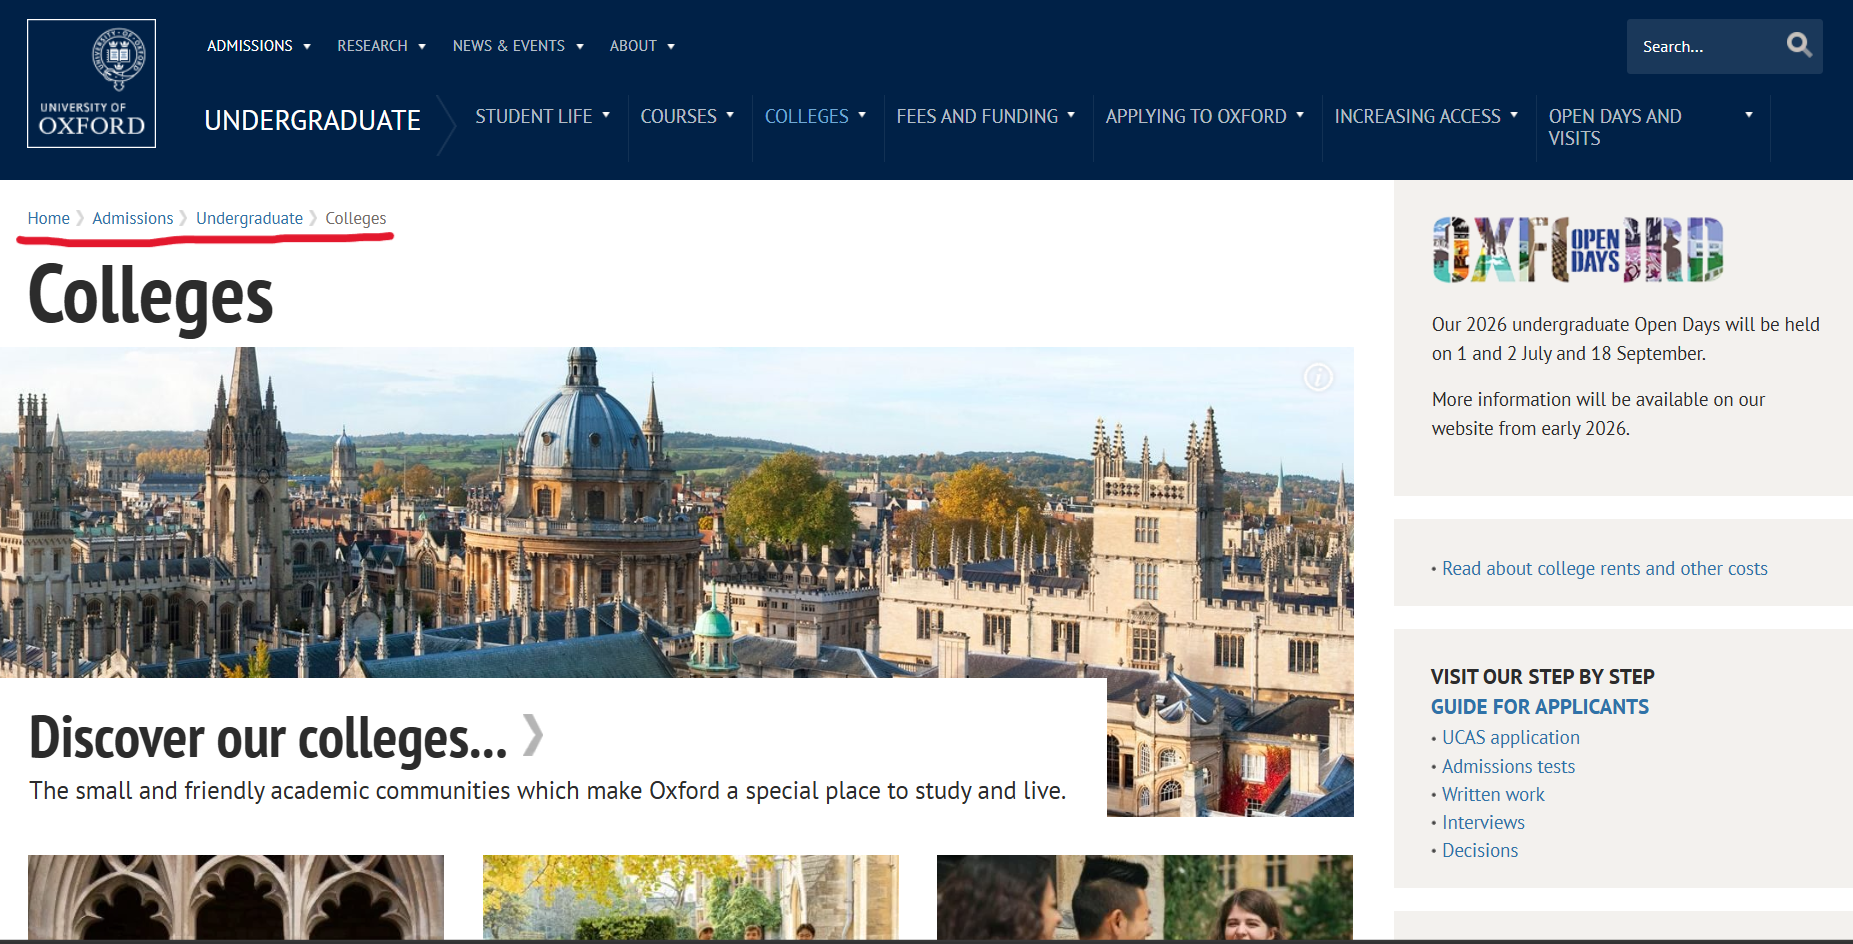Viewport: 1853px width, 944px height.
Task: Expand the Open Days and Visits menu
Action: [1650, 127]
